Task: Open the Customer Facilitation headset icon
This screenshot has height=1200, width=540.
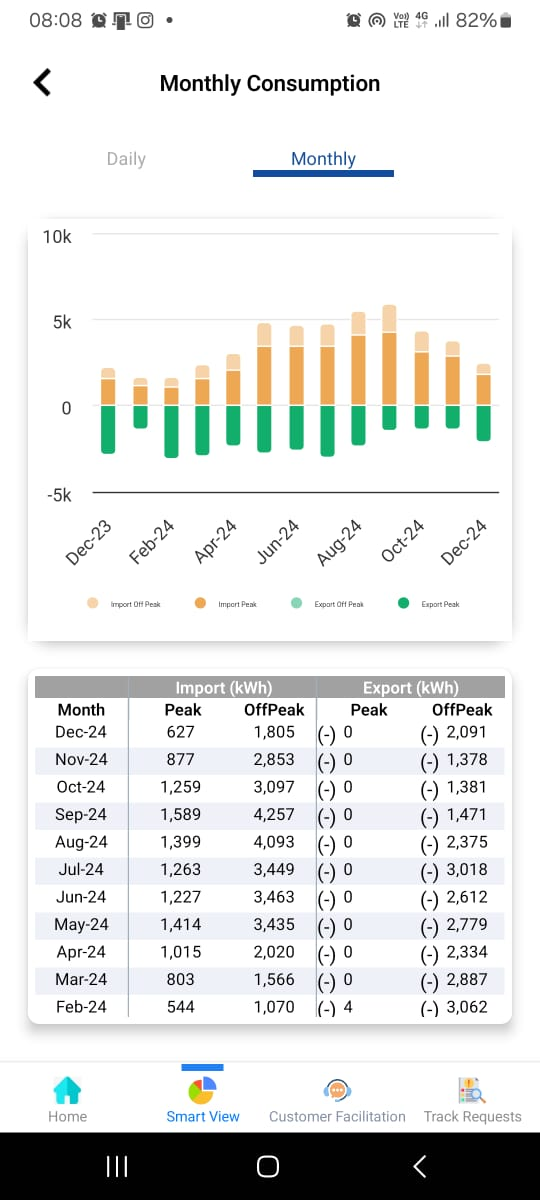Action: (337, 1090)
